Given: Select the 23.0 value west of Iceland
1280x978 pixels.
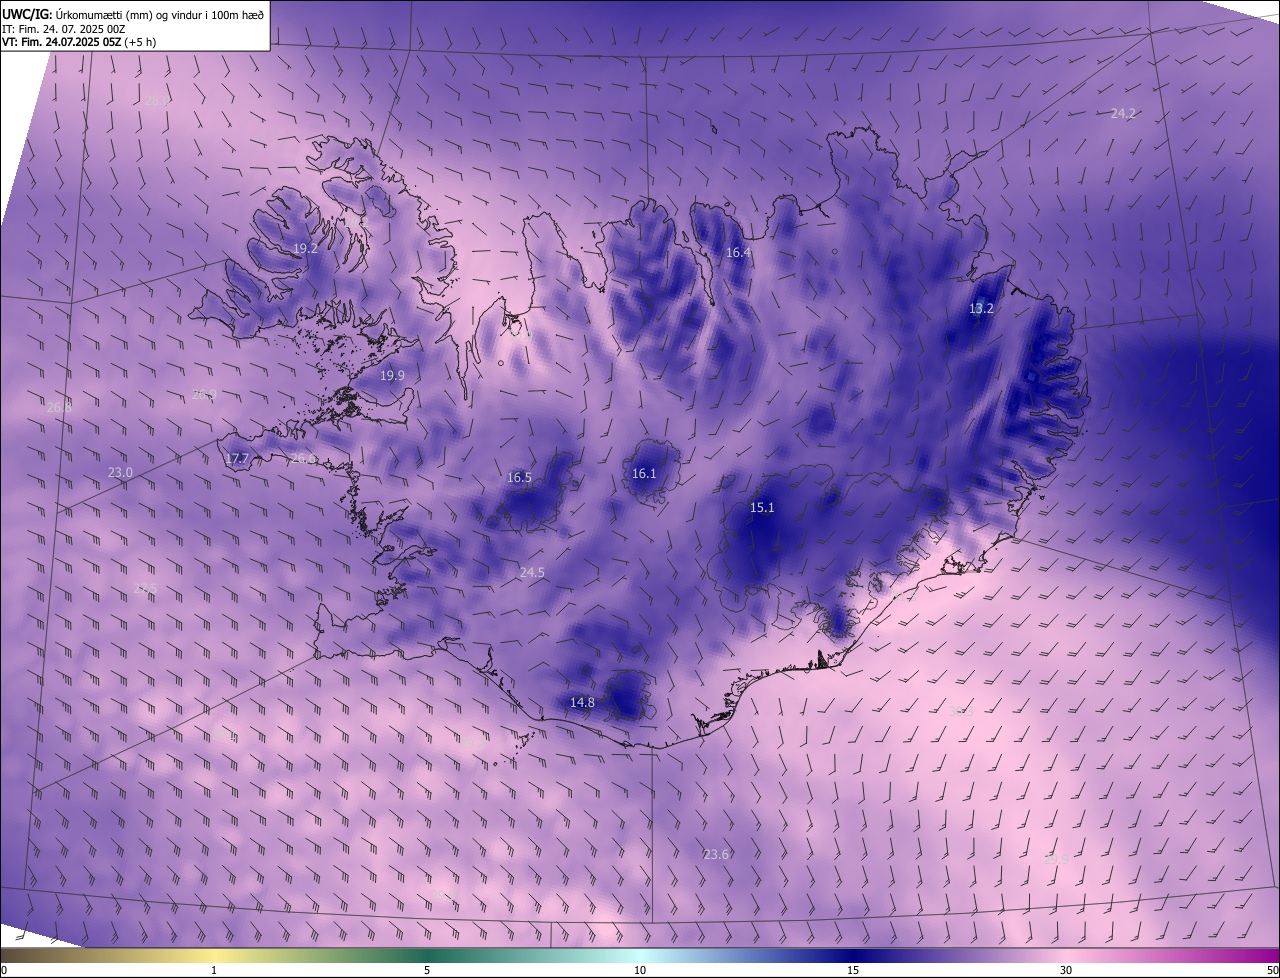Looking at the screenshot, I should point(120,472).
